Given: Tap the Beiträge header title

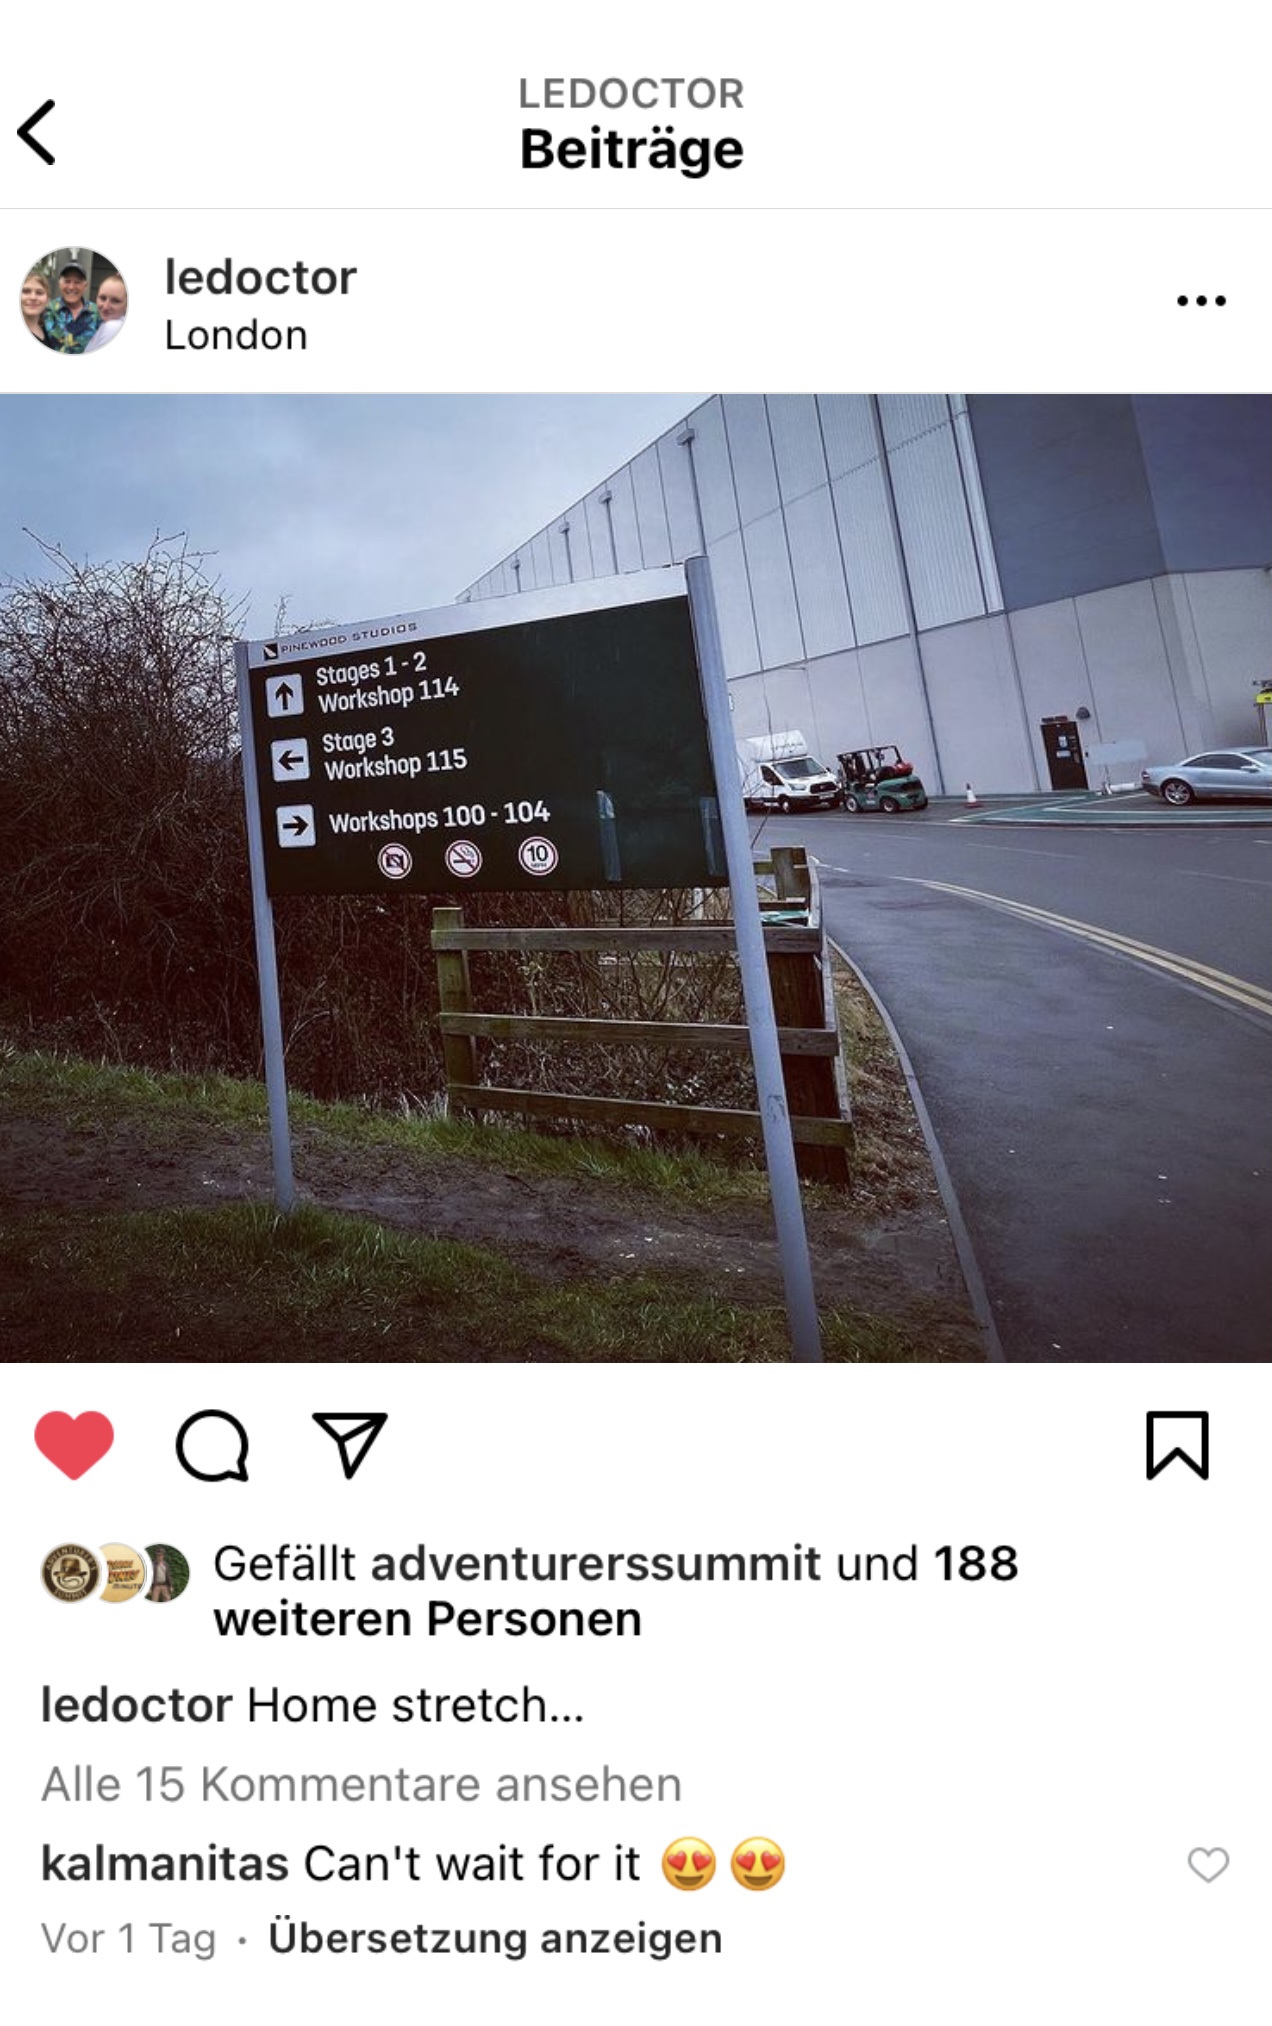Looking at the screenshot, I should point(632,149).
